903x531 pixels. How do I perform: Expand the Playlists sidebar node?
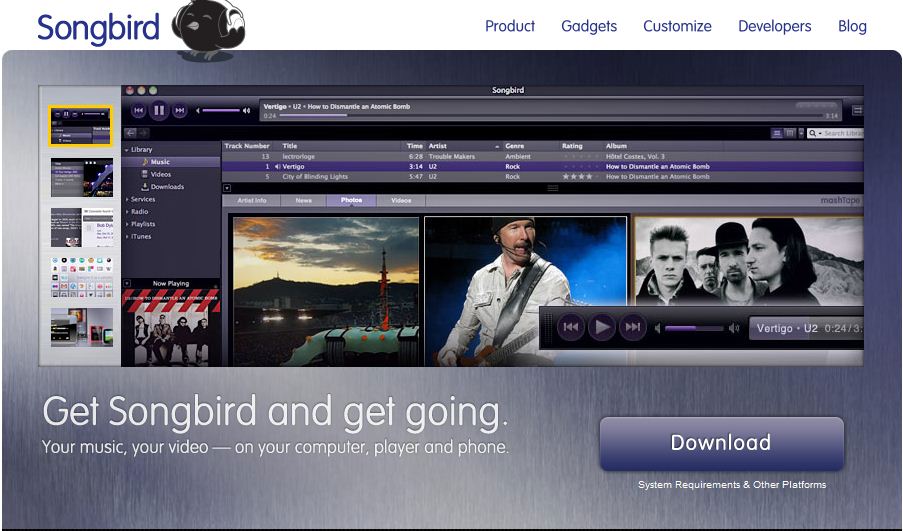[127, 224]
